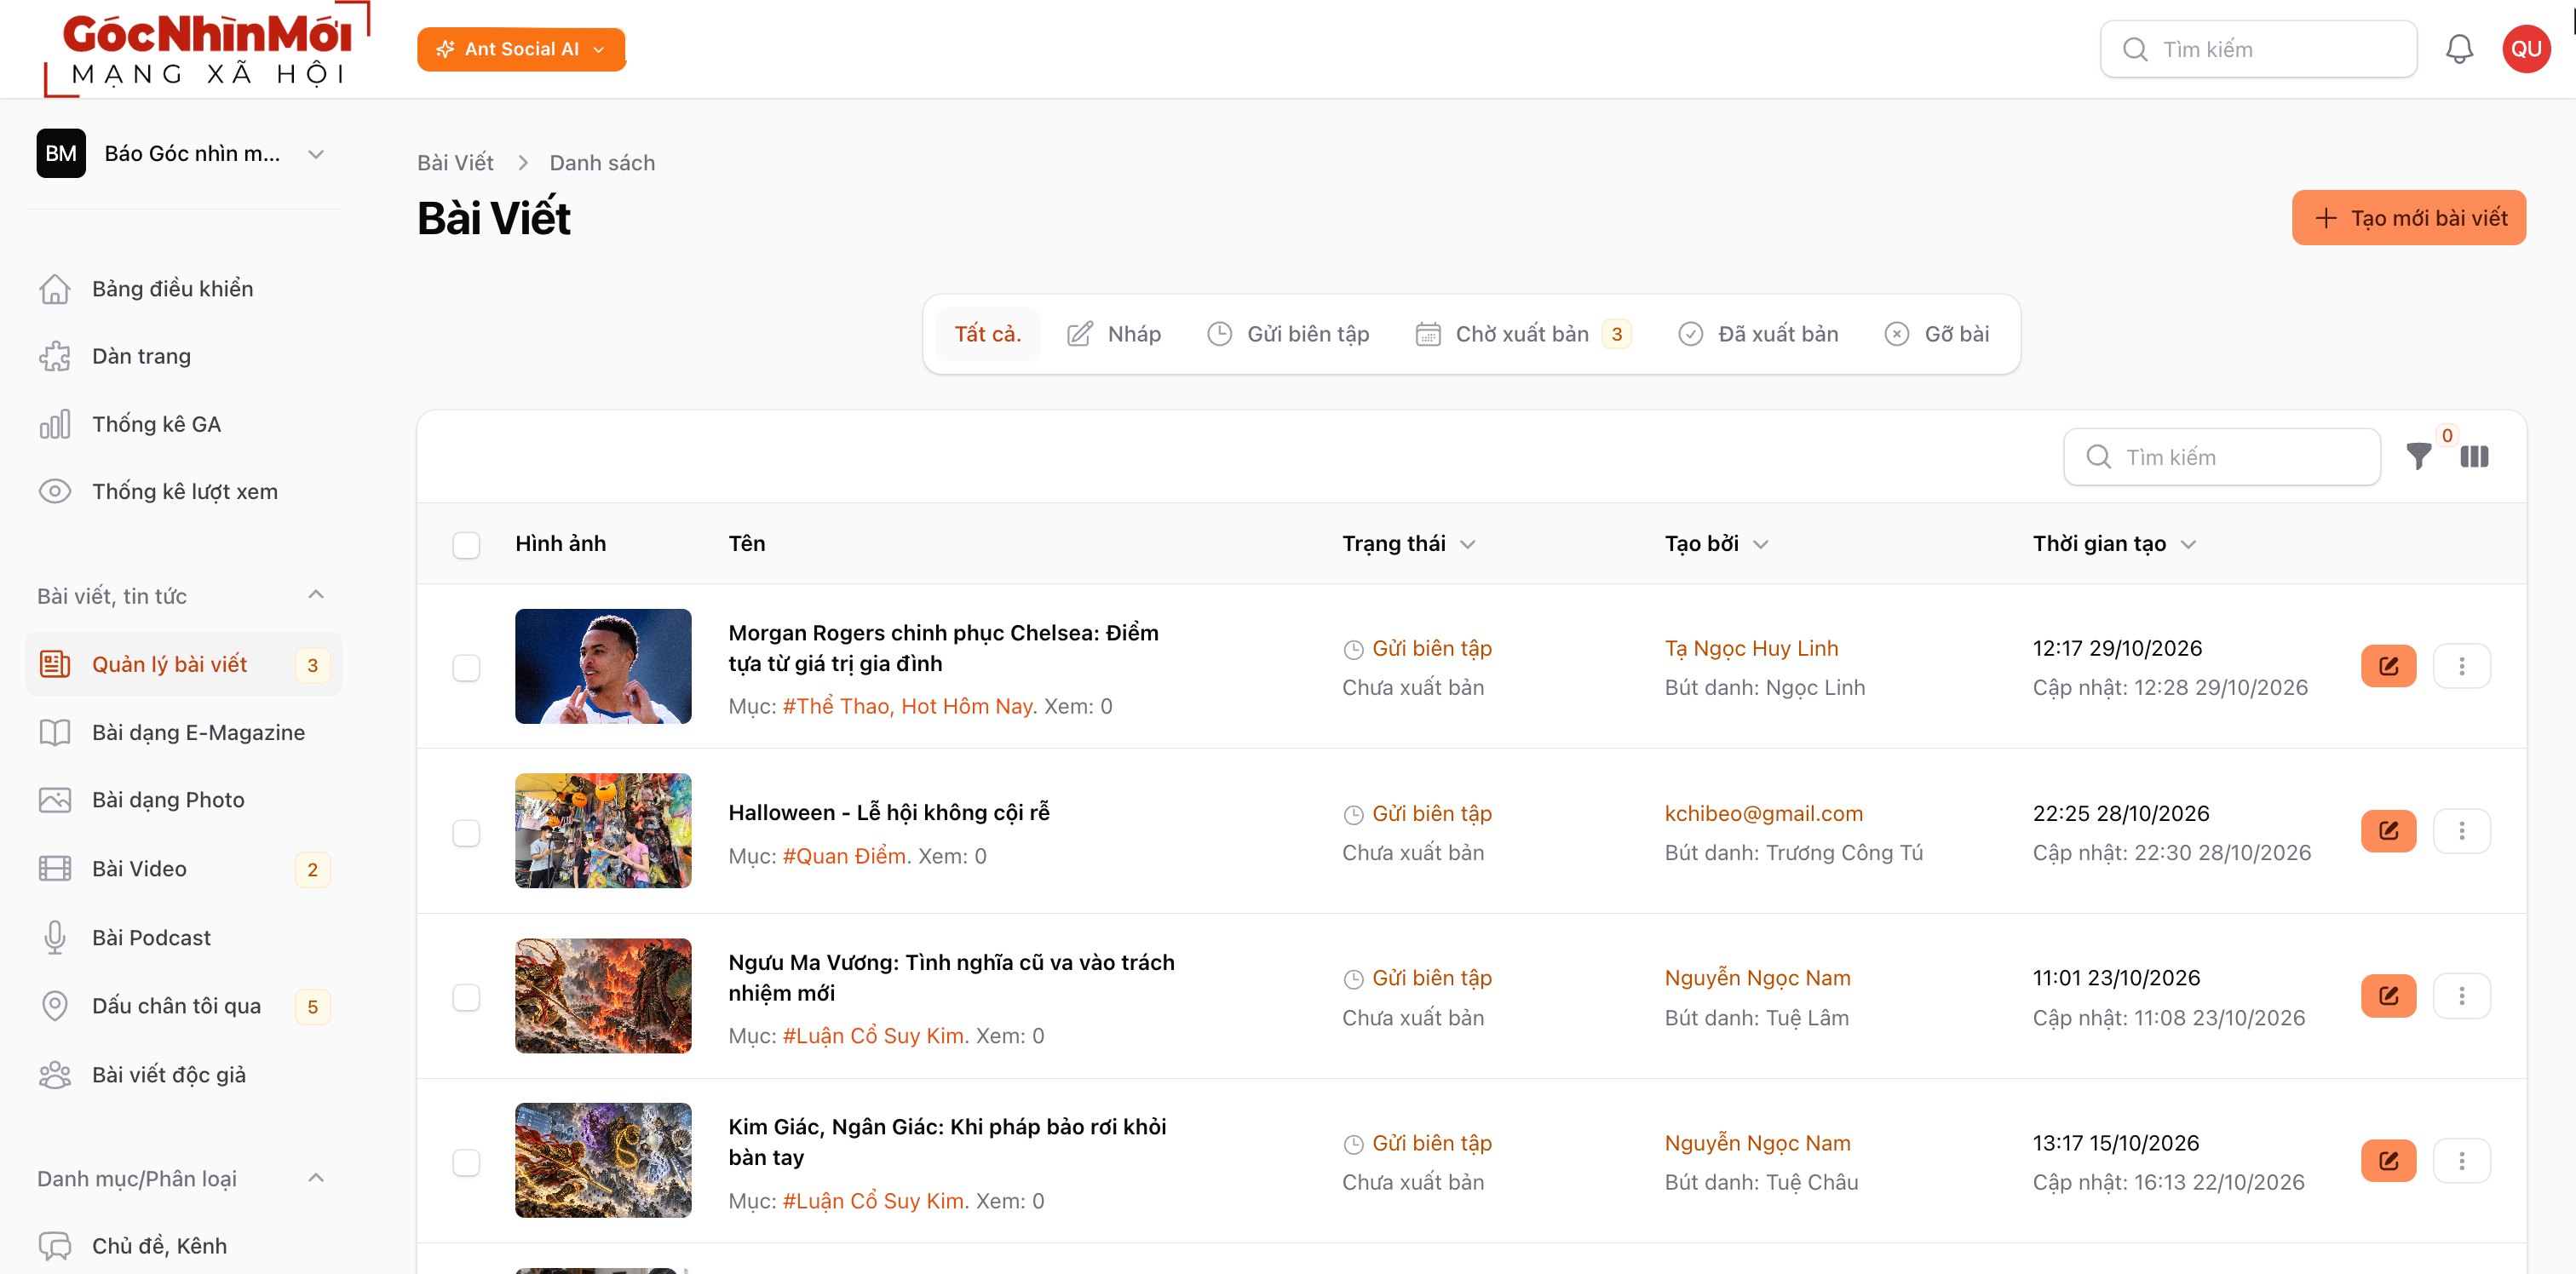Screen dimensions: 2576x1274
Task: Open more options for Halloween article
Action: click(2461, 831)
